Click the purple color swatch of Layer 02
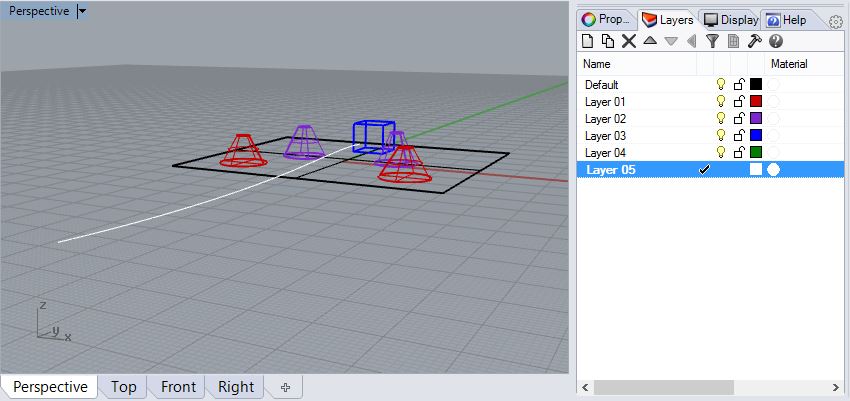The width and height of the screenshot is (850, 401). click(x=756, y=118)
